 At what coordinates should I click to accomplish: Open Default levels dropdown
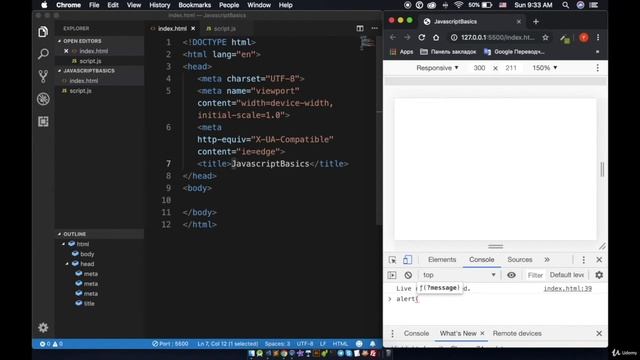coord(567,275)
